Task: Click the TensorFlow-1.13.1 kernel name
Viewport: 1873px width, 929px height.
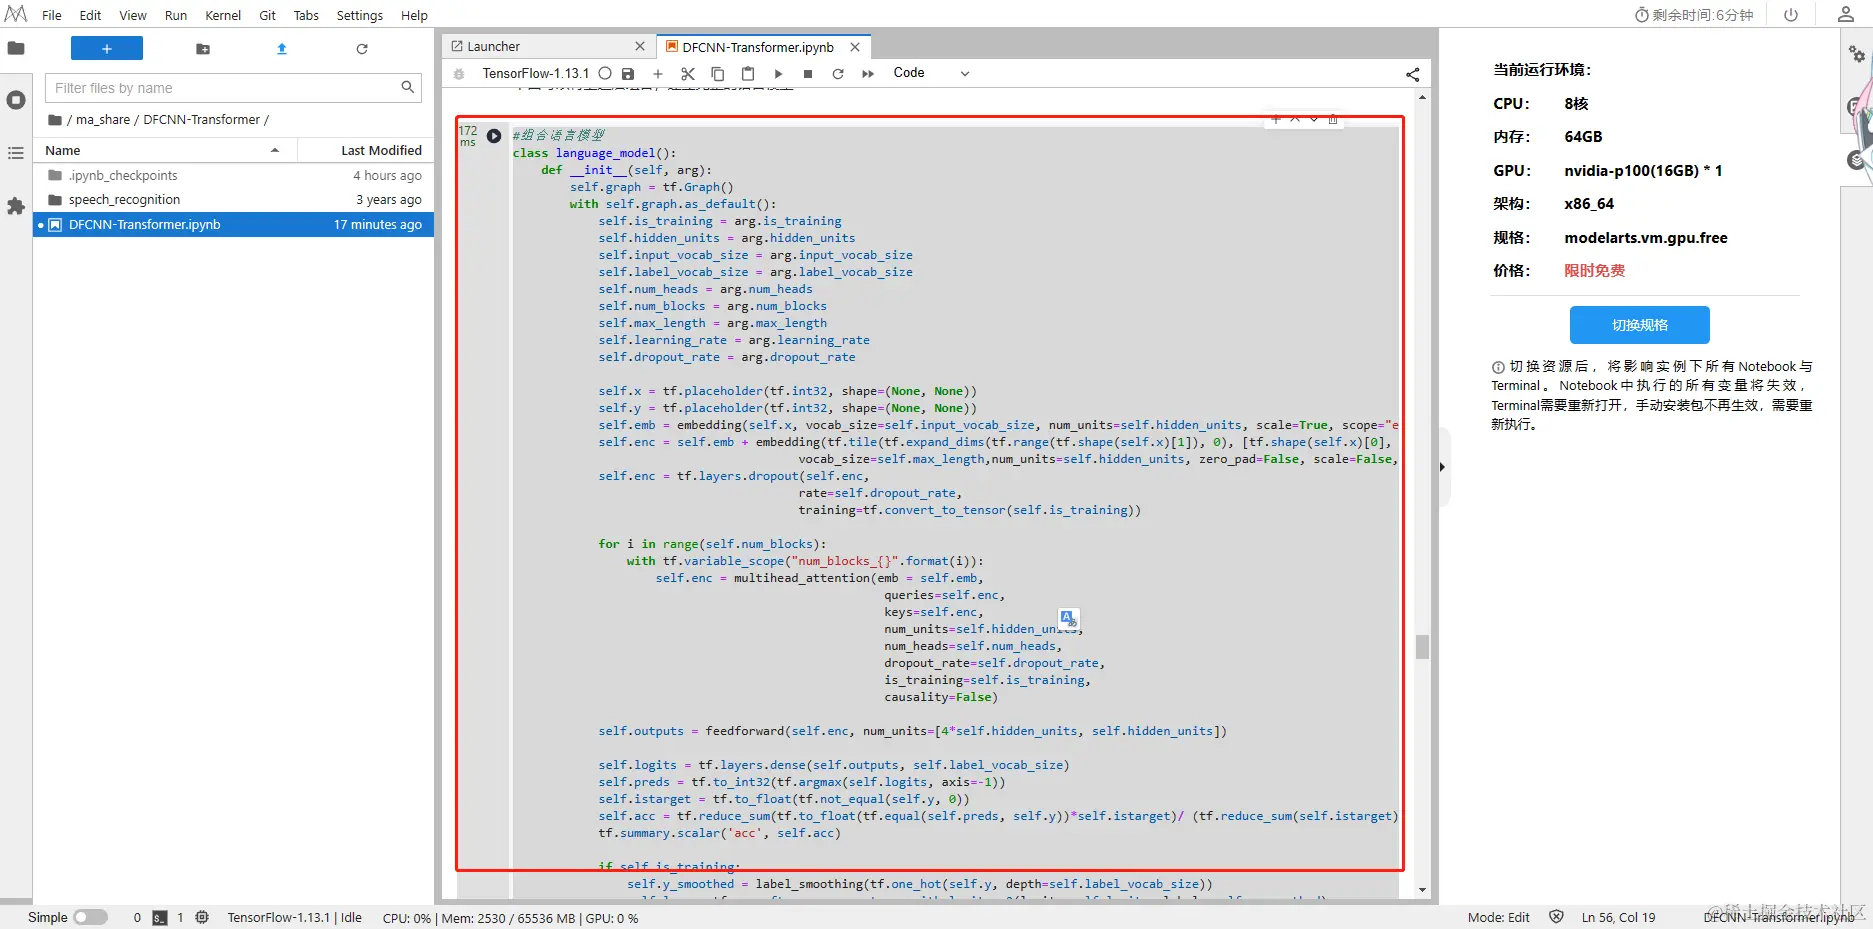Action: click(x=536, y=73)
